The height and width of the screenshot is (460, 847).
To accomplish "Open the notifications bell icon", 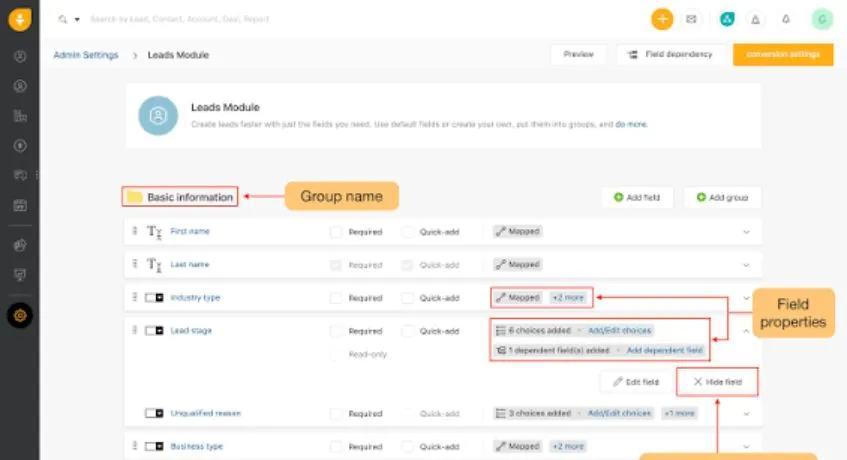I will click(786, 19).
